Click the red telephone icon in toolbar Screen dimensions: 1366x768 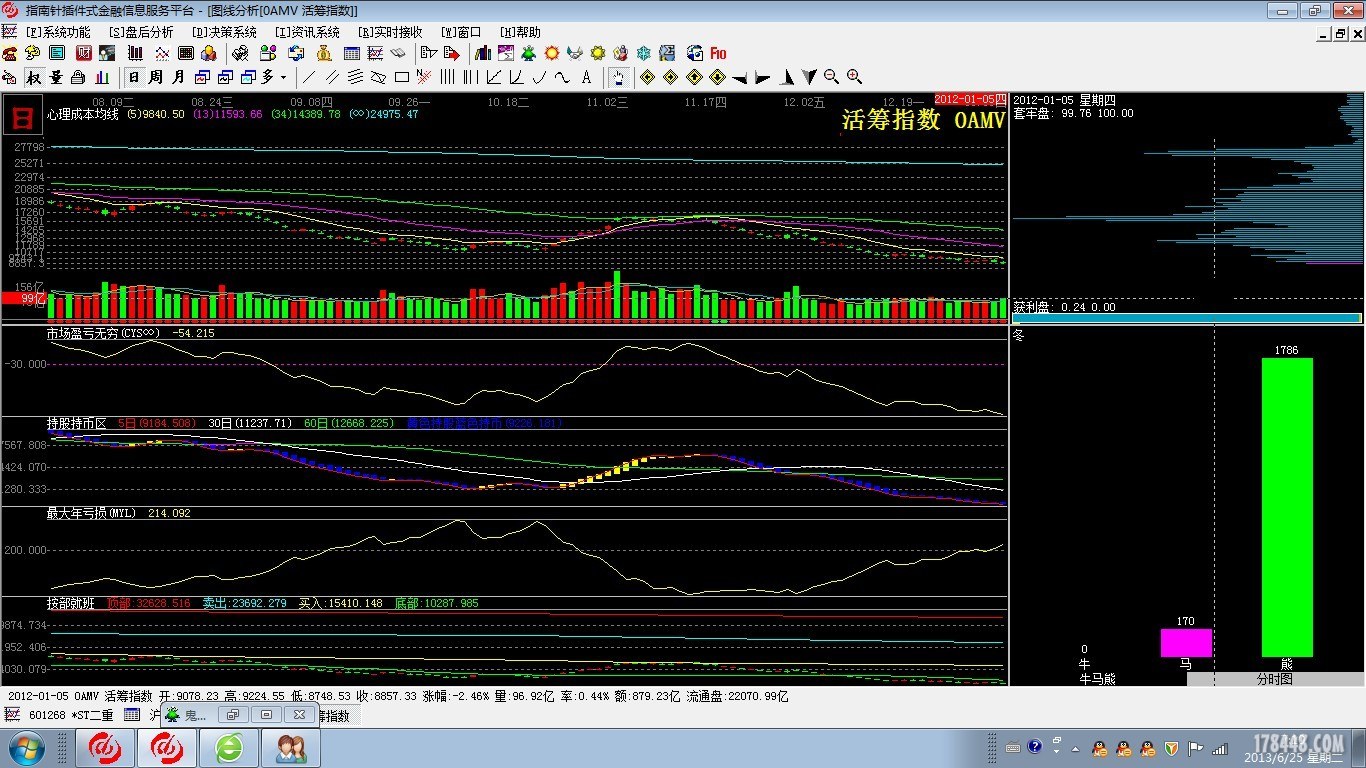[9, 53]
